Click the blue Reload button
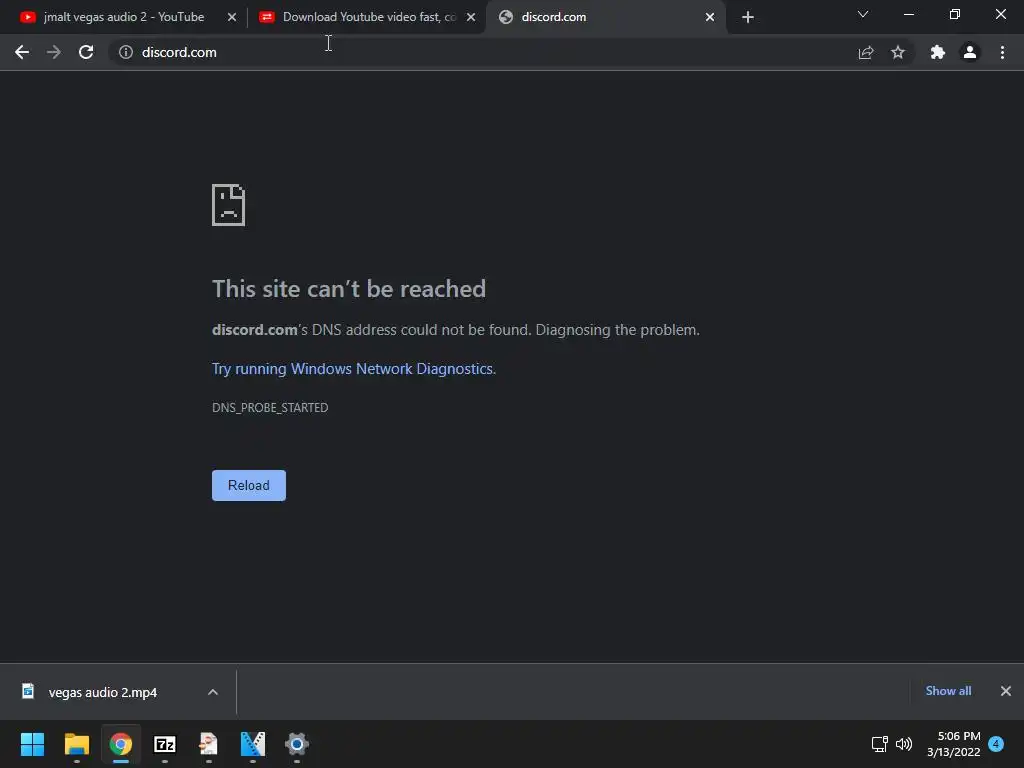The image size is (1024, 768). pyautogui.click(x=249, y=485)
